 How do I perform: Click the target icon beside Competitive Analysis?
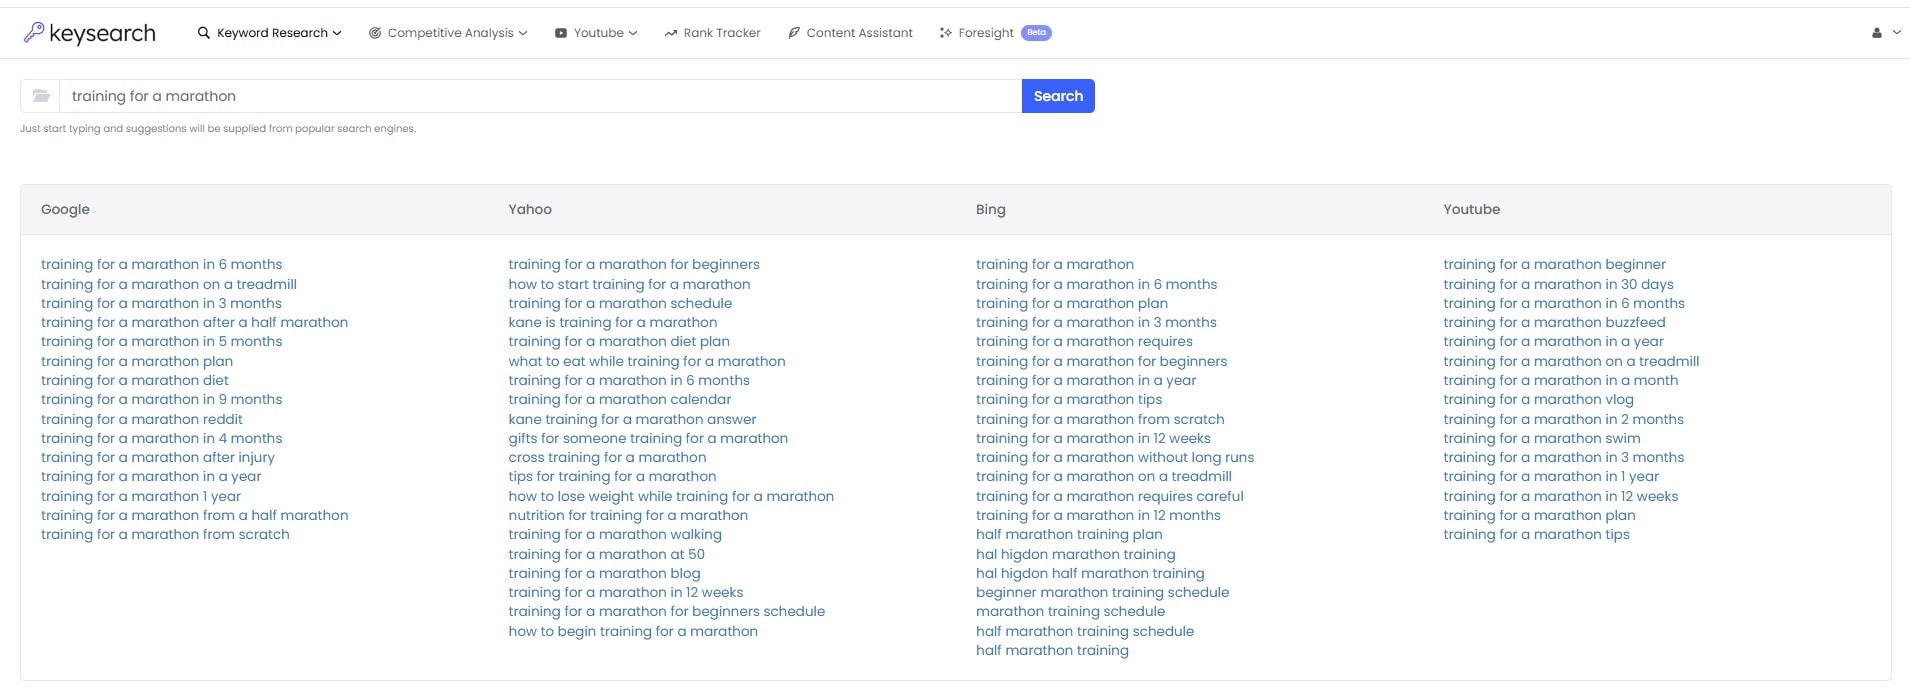[x=375, y=33]
